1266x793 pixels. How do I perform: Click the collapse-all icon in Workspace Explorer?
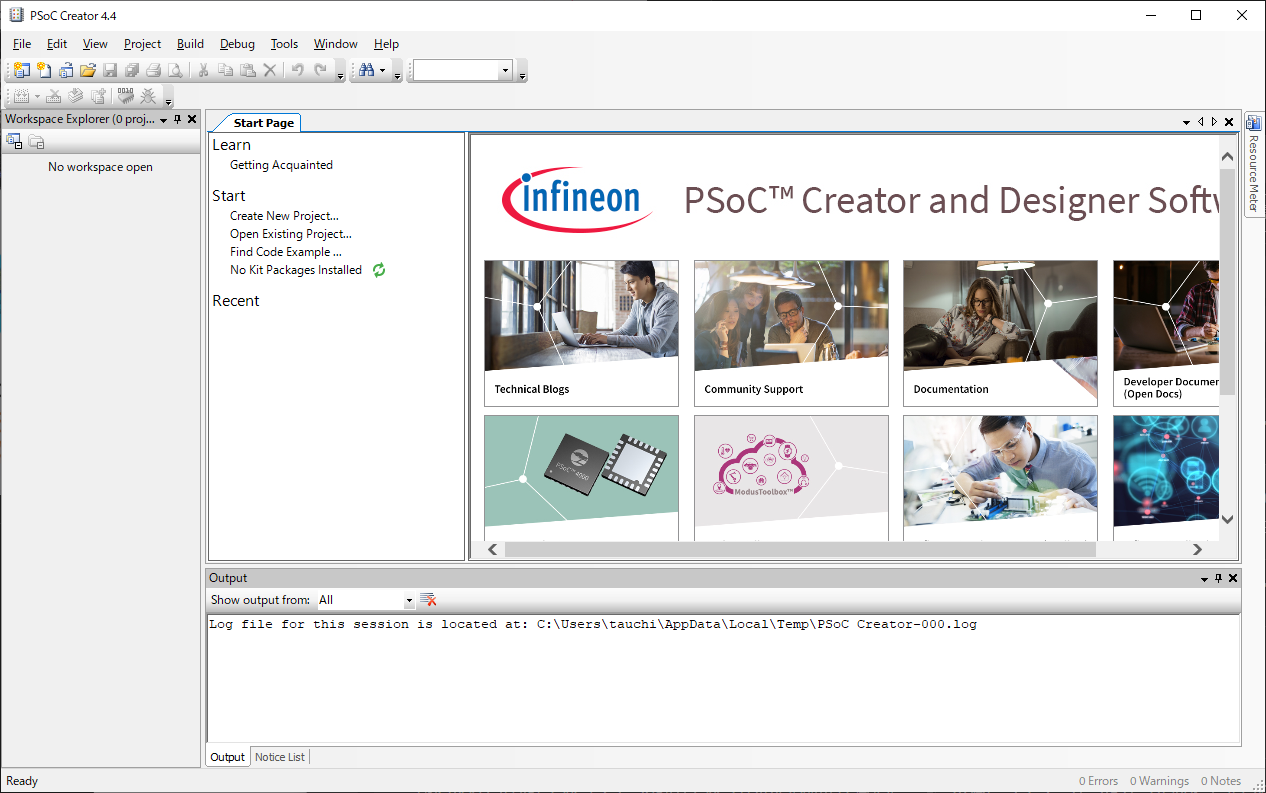[14, 142]
